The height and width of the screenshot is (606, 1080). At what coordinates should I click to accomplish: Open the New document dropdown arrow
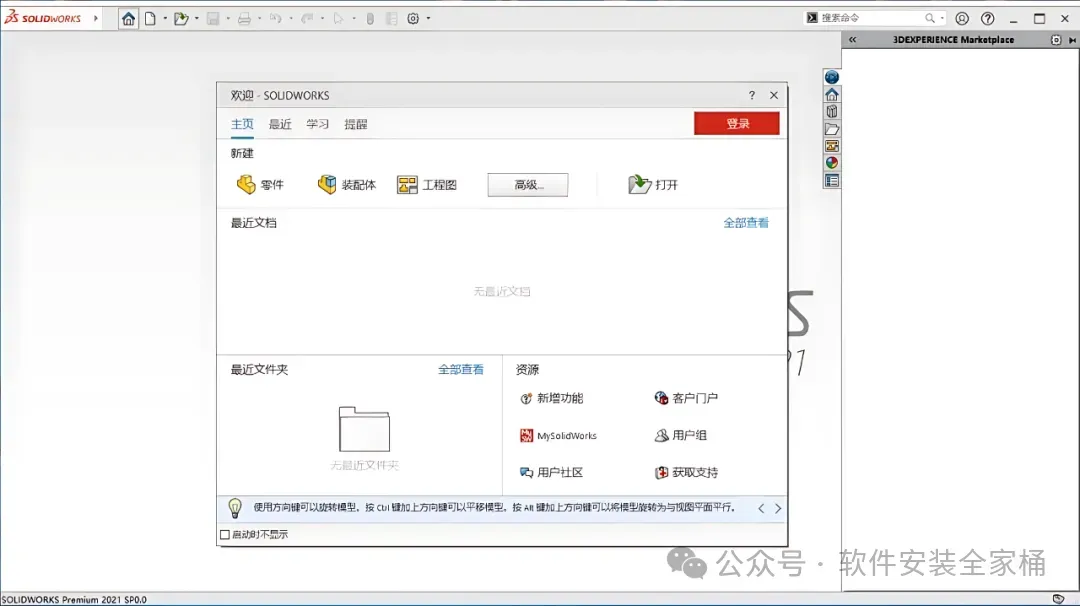pos(165,19)
